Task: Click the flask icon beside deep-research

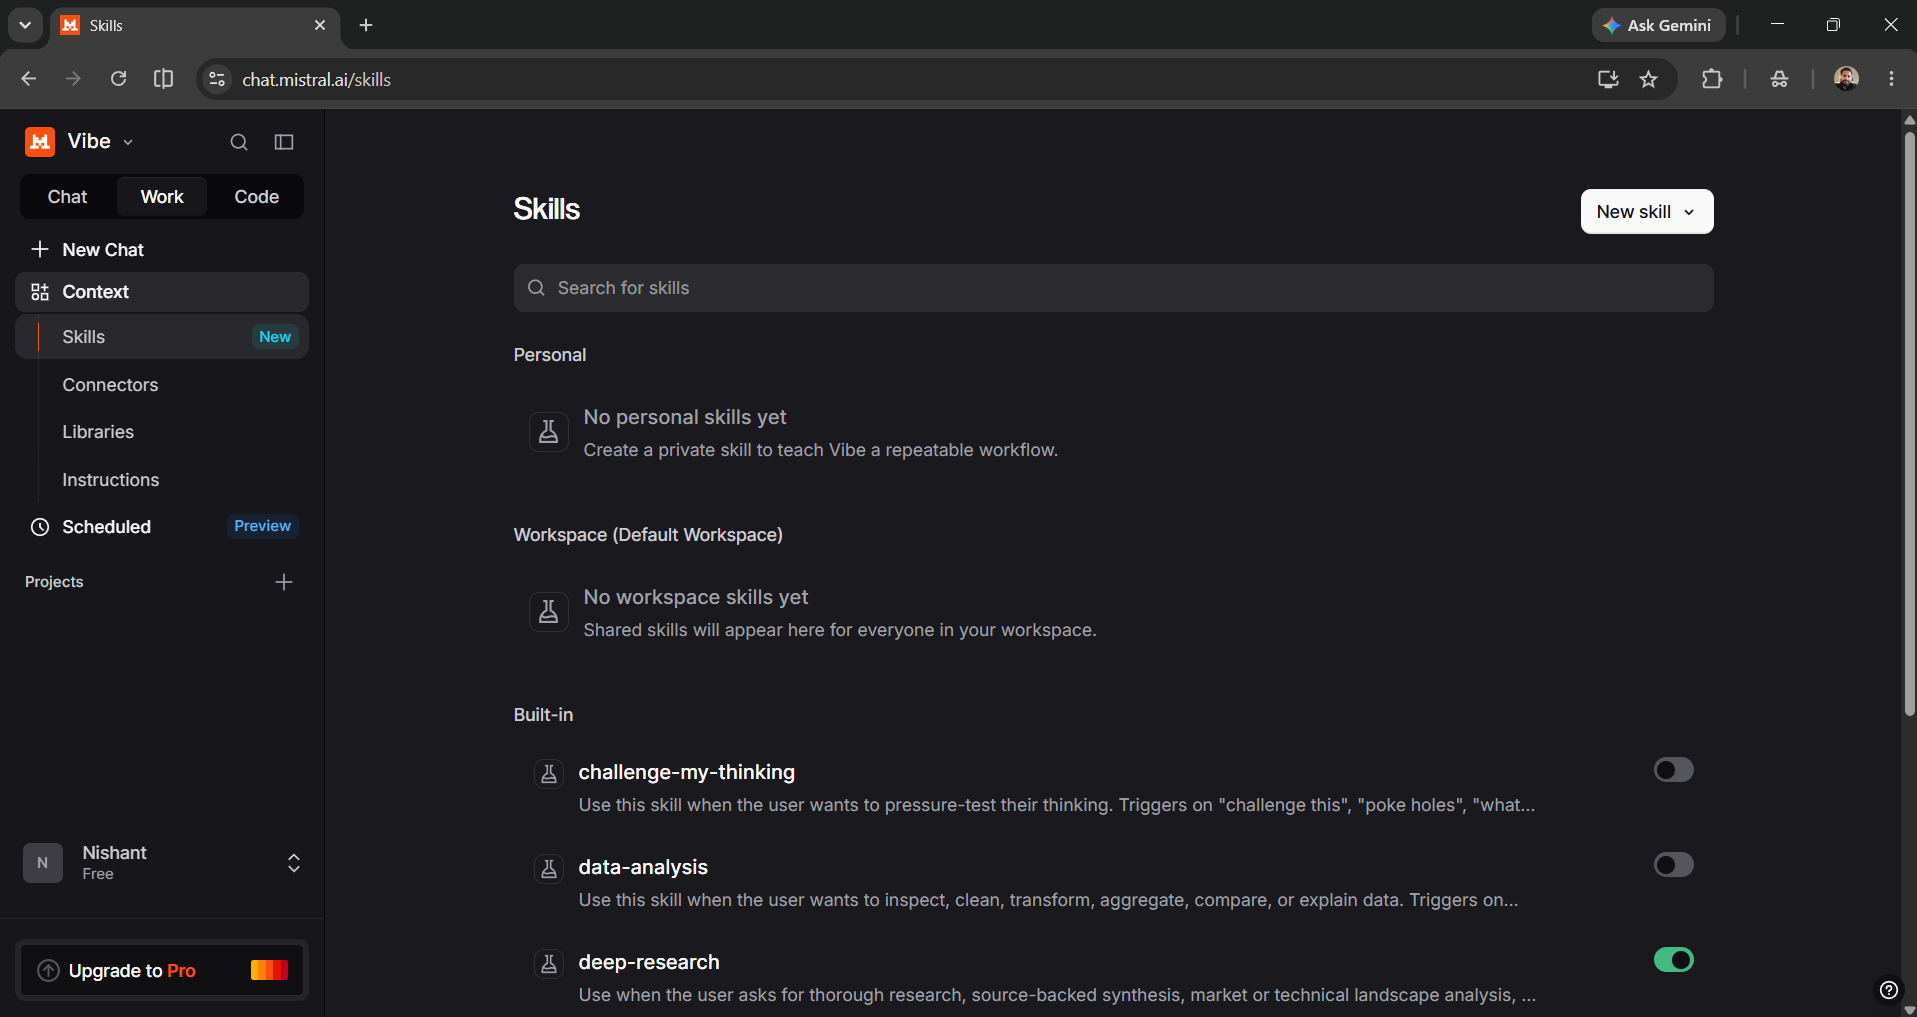Action: (549, 964)
